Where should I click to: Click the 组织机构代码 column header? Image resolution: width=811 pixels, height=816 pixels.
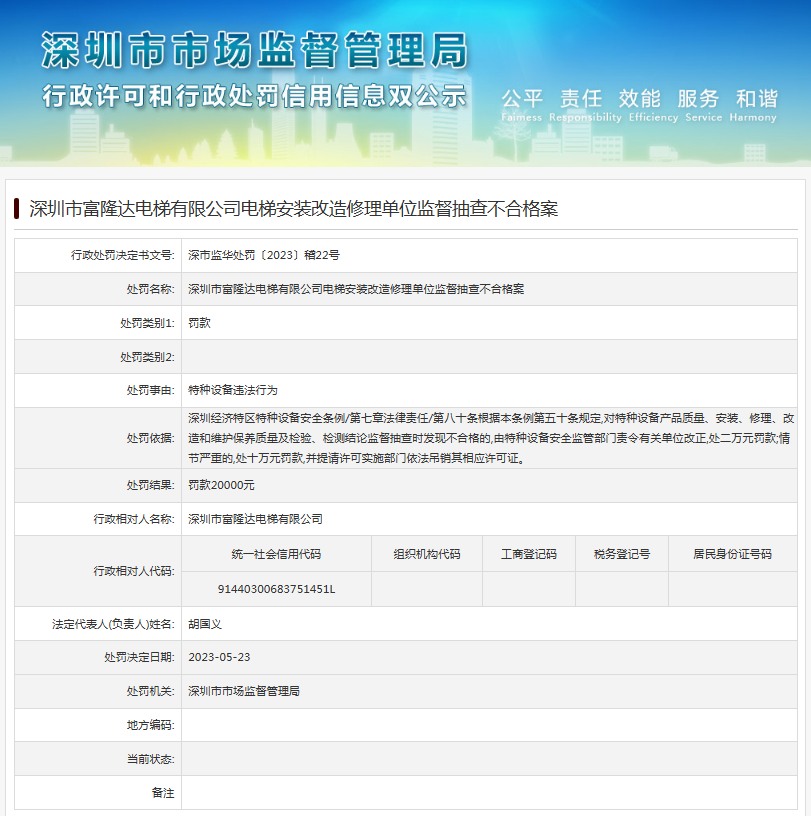pos(427,554)
